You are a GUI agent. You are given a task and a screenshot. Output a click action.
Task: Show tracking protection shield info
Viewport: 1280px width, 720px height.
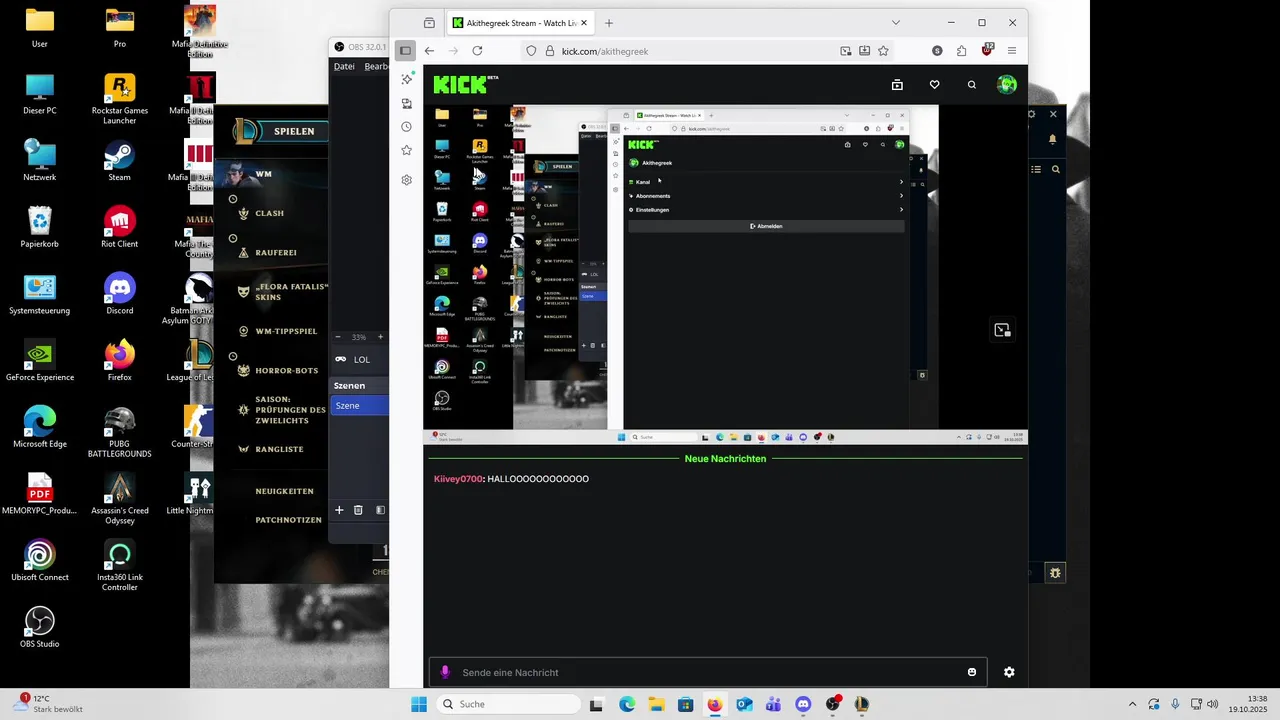531,51
